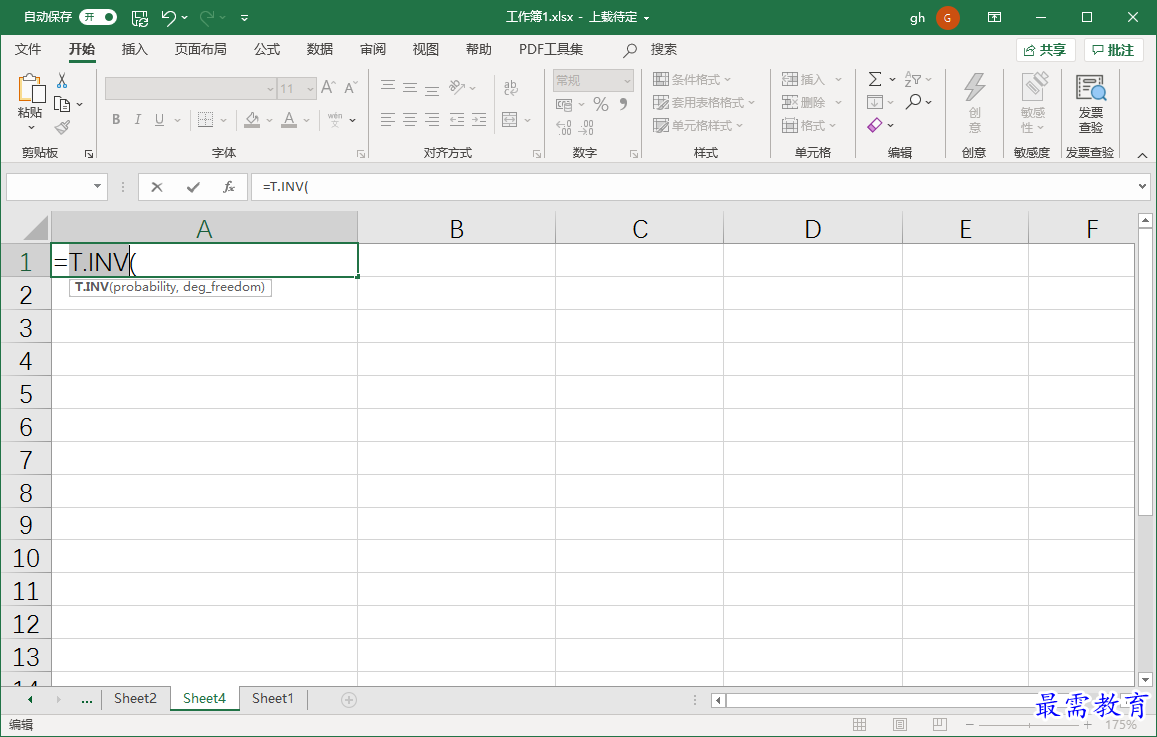Click the Wrap Text icon
Screen dimensions: 1157x737
tap(511, 88)
